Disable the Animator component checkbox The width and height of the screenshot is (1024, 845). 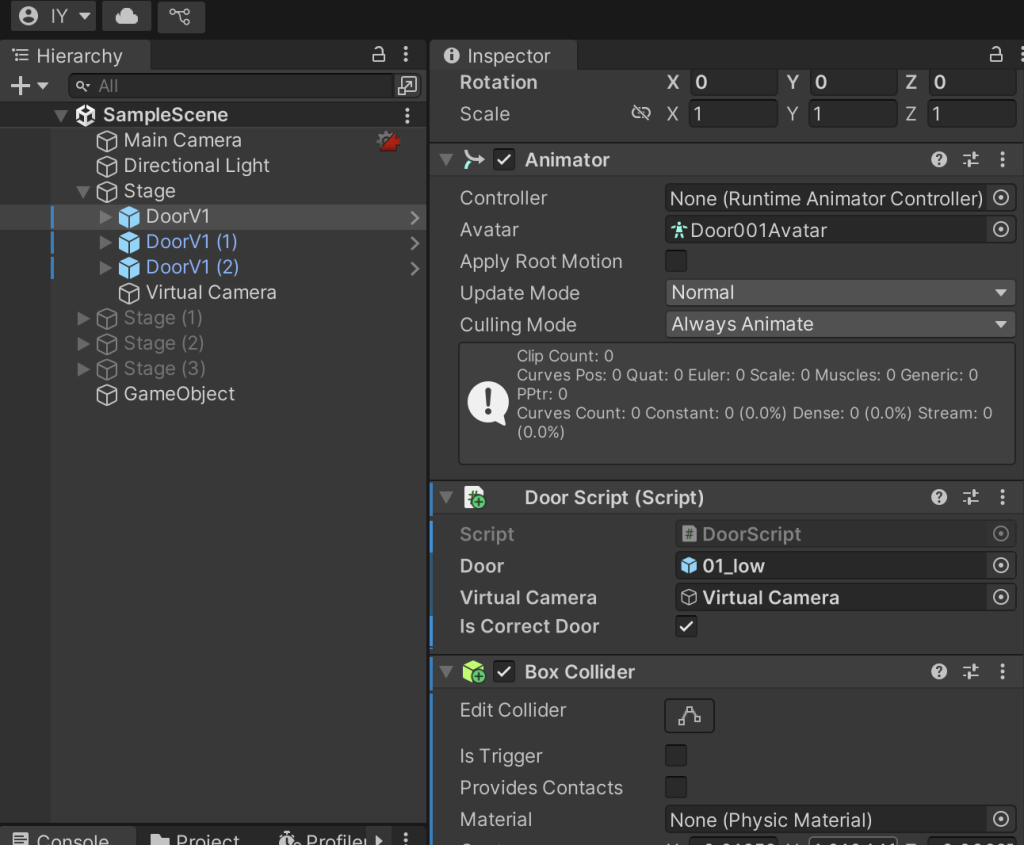[504, 159]
